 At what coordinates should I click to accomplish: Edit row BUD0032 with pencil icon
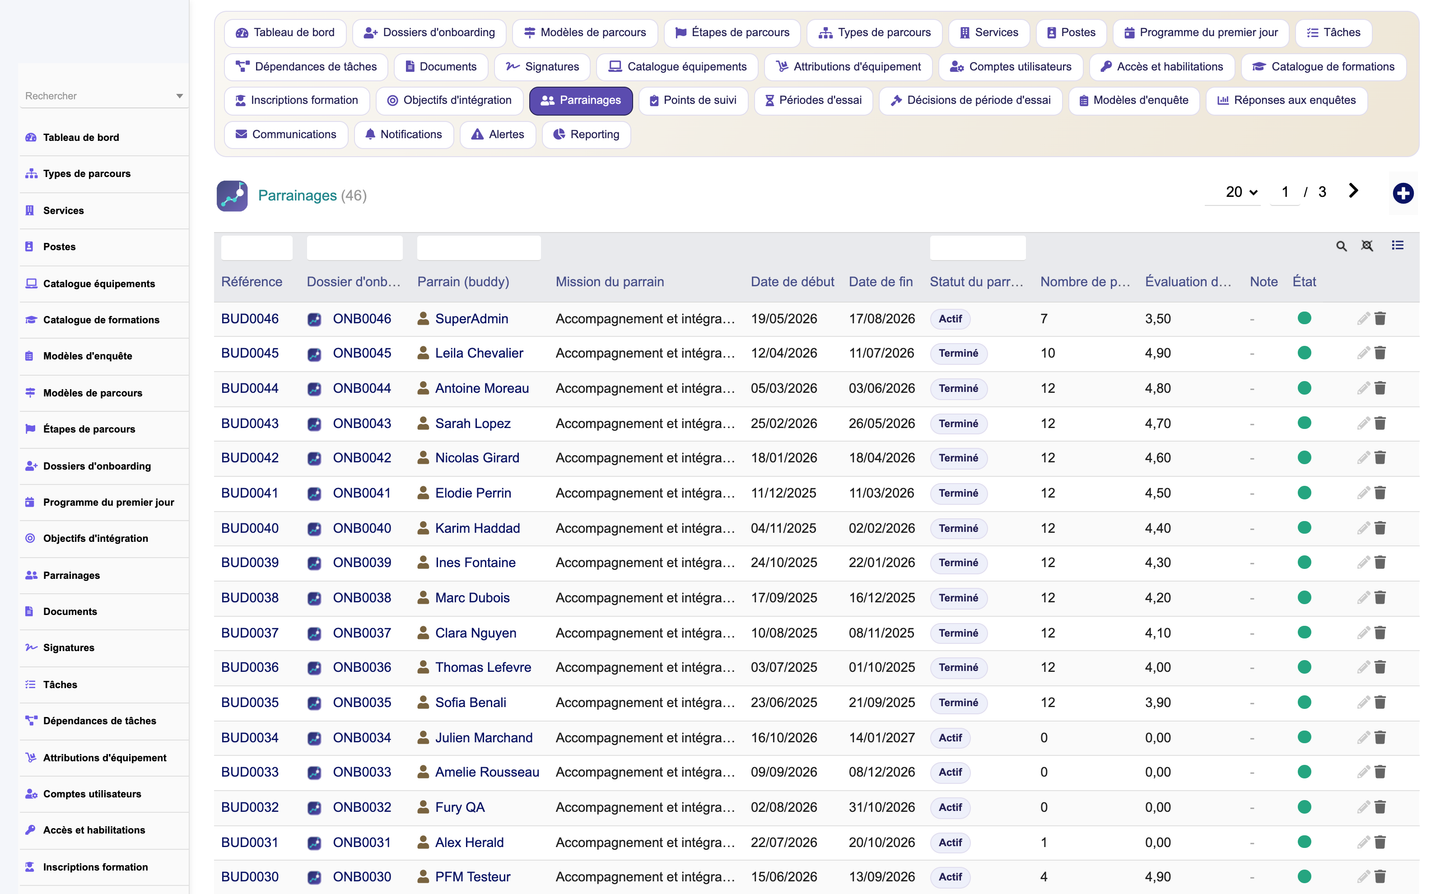[x=1363, y=807]
